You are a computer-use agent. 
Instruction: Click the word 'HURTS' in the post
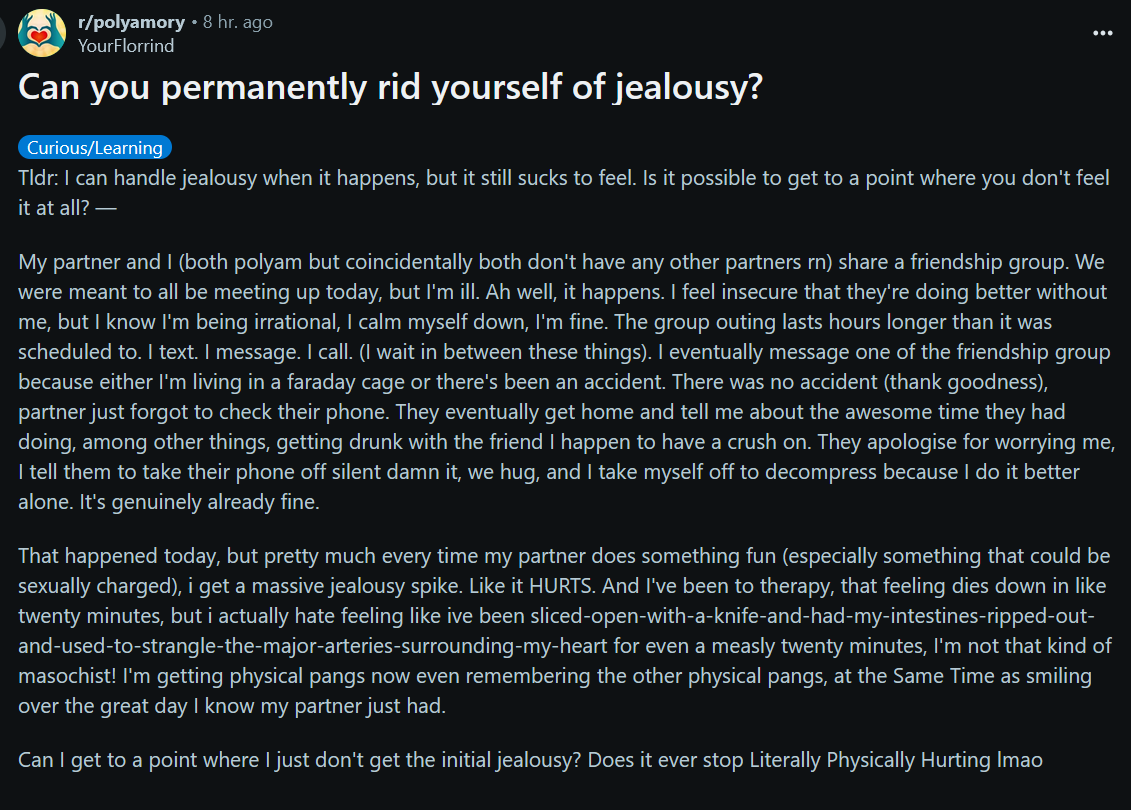tap(560, 586)
